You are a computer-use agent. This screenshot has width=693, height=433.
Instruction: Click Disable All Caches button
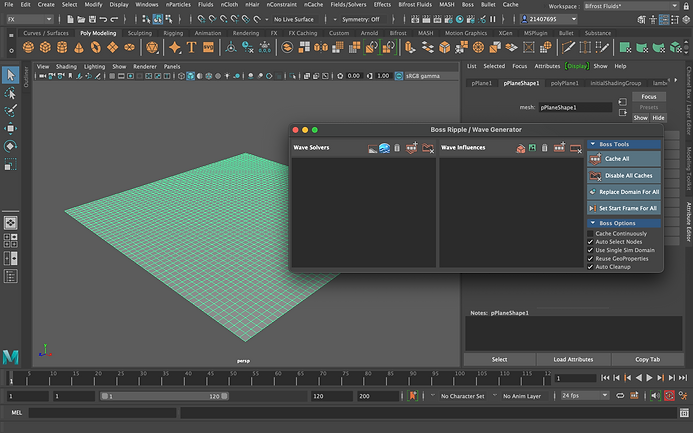tap(624, 176)
